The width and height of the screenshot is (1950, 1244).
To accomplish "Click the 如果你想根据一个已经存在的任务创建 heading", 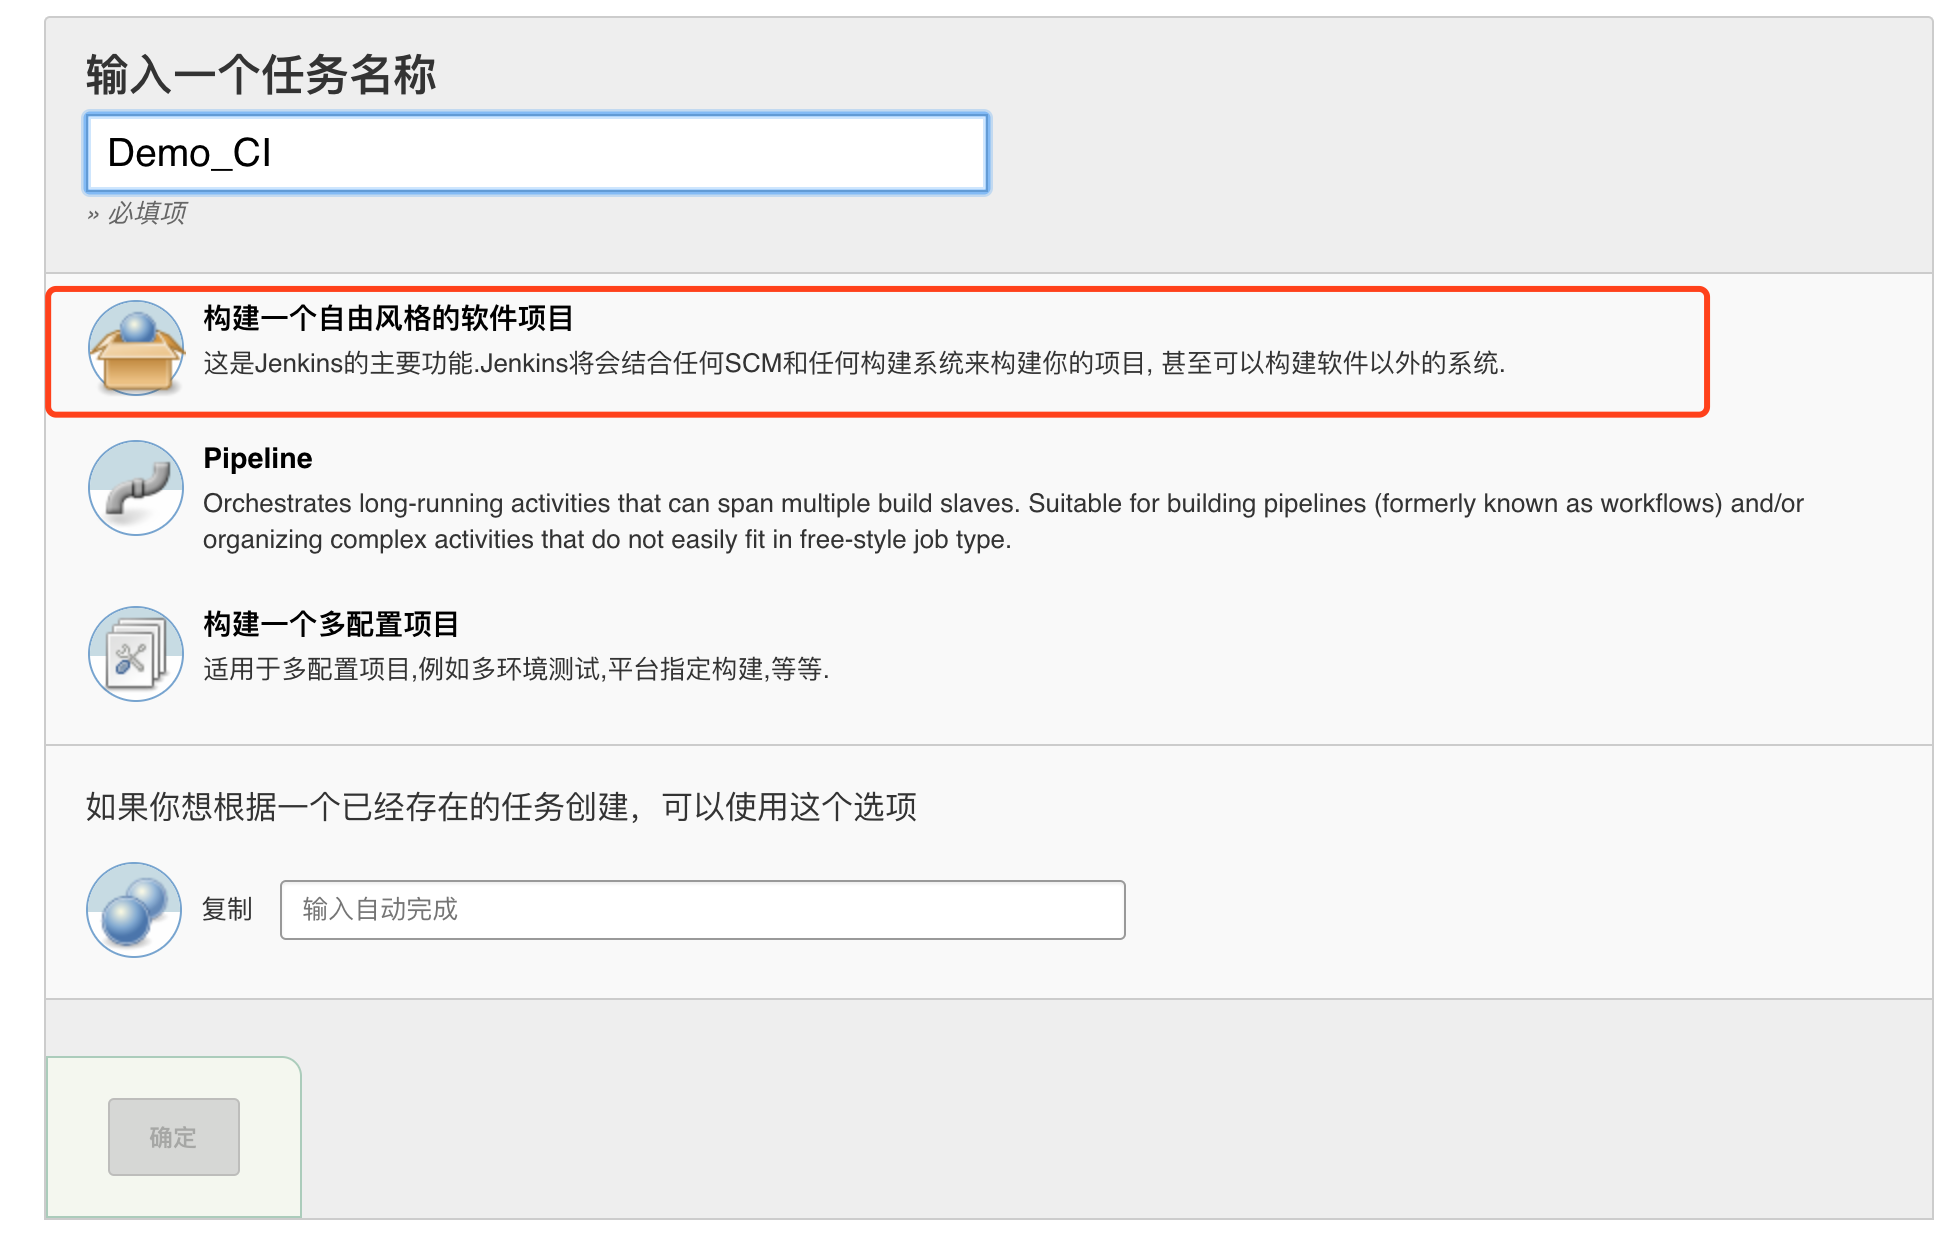I will pyautogui.click(x=501, y=807).
